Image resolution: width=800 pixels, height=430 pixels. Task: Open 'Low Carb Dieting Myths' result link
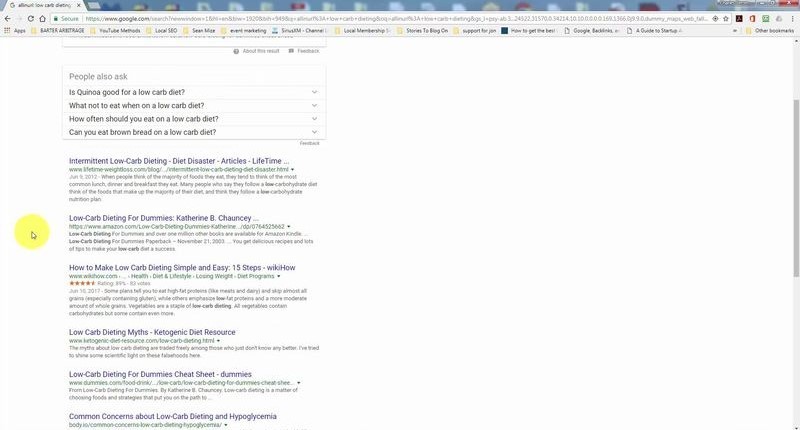click(x=152, y=332)
